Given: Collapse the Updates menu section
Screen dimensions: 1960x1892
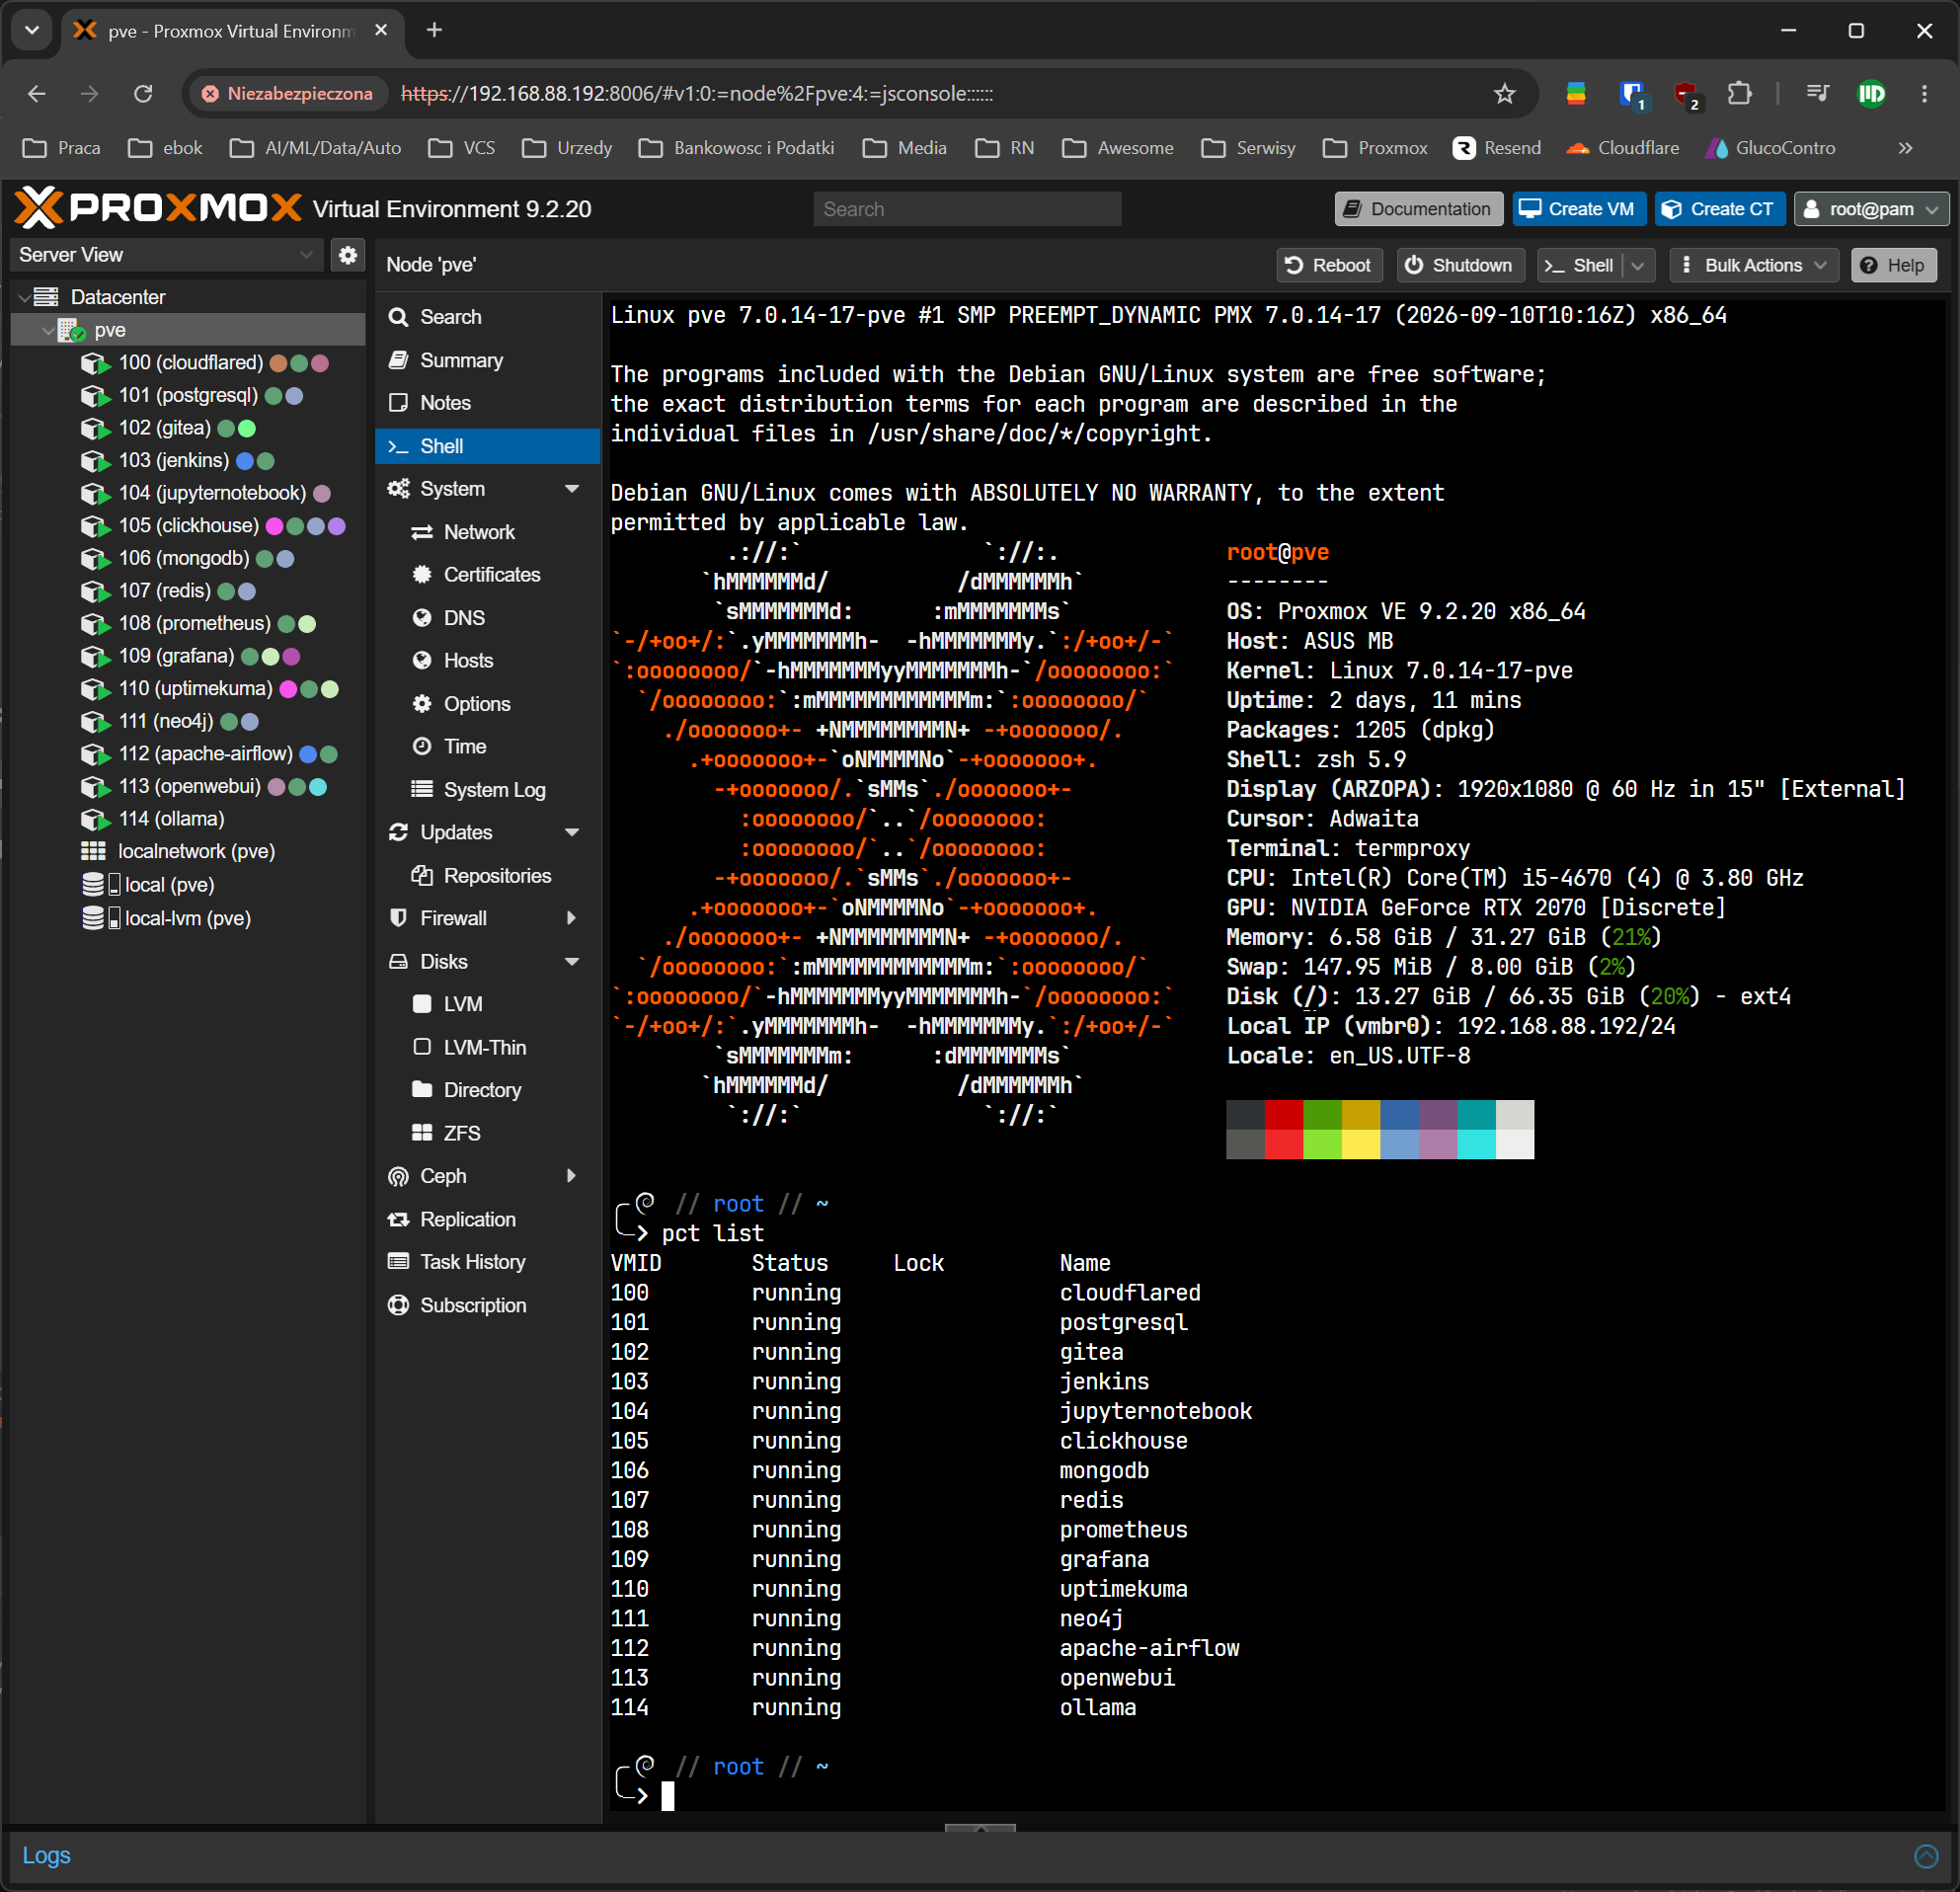Looking at the screenshot, I should pyautogui.click(x=572, y=832).
